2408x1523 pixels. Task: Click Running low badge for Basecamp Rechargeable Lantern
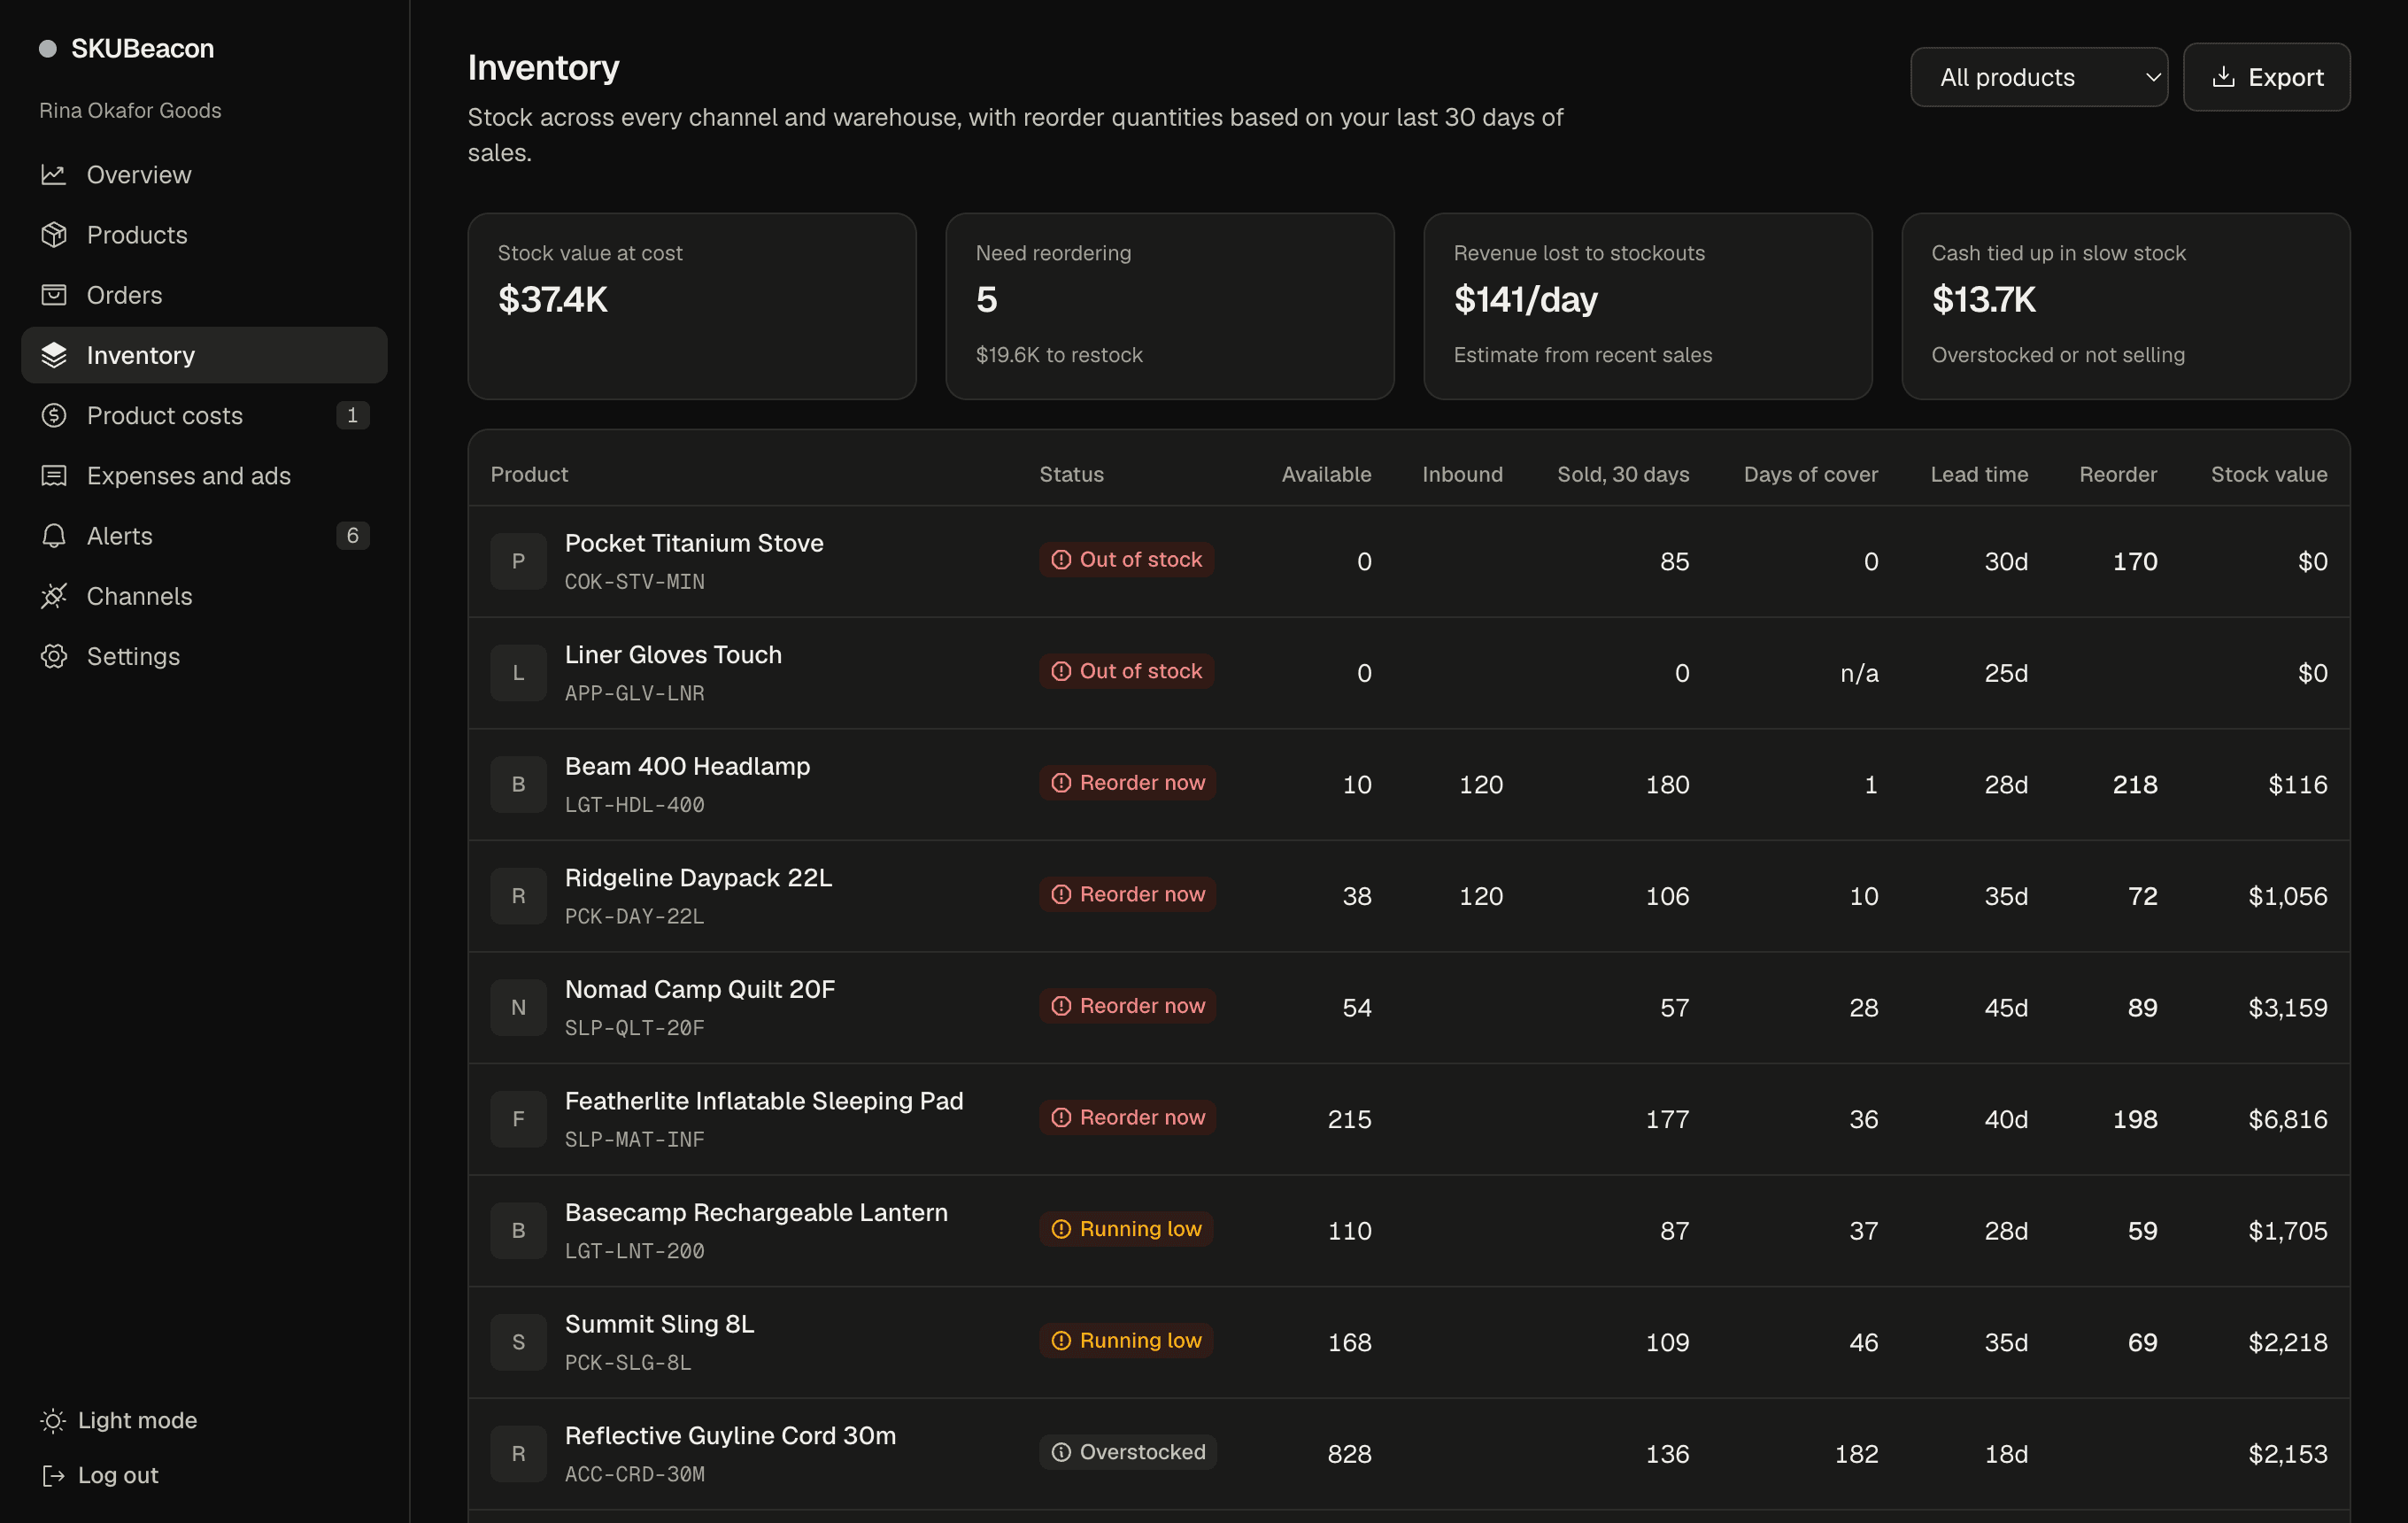tap(1127, 1229)
